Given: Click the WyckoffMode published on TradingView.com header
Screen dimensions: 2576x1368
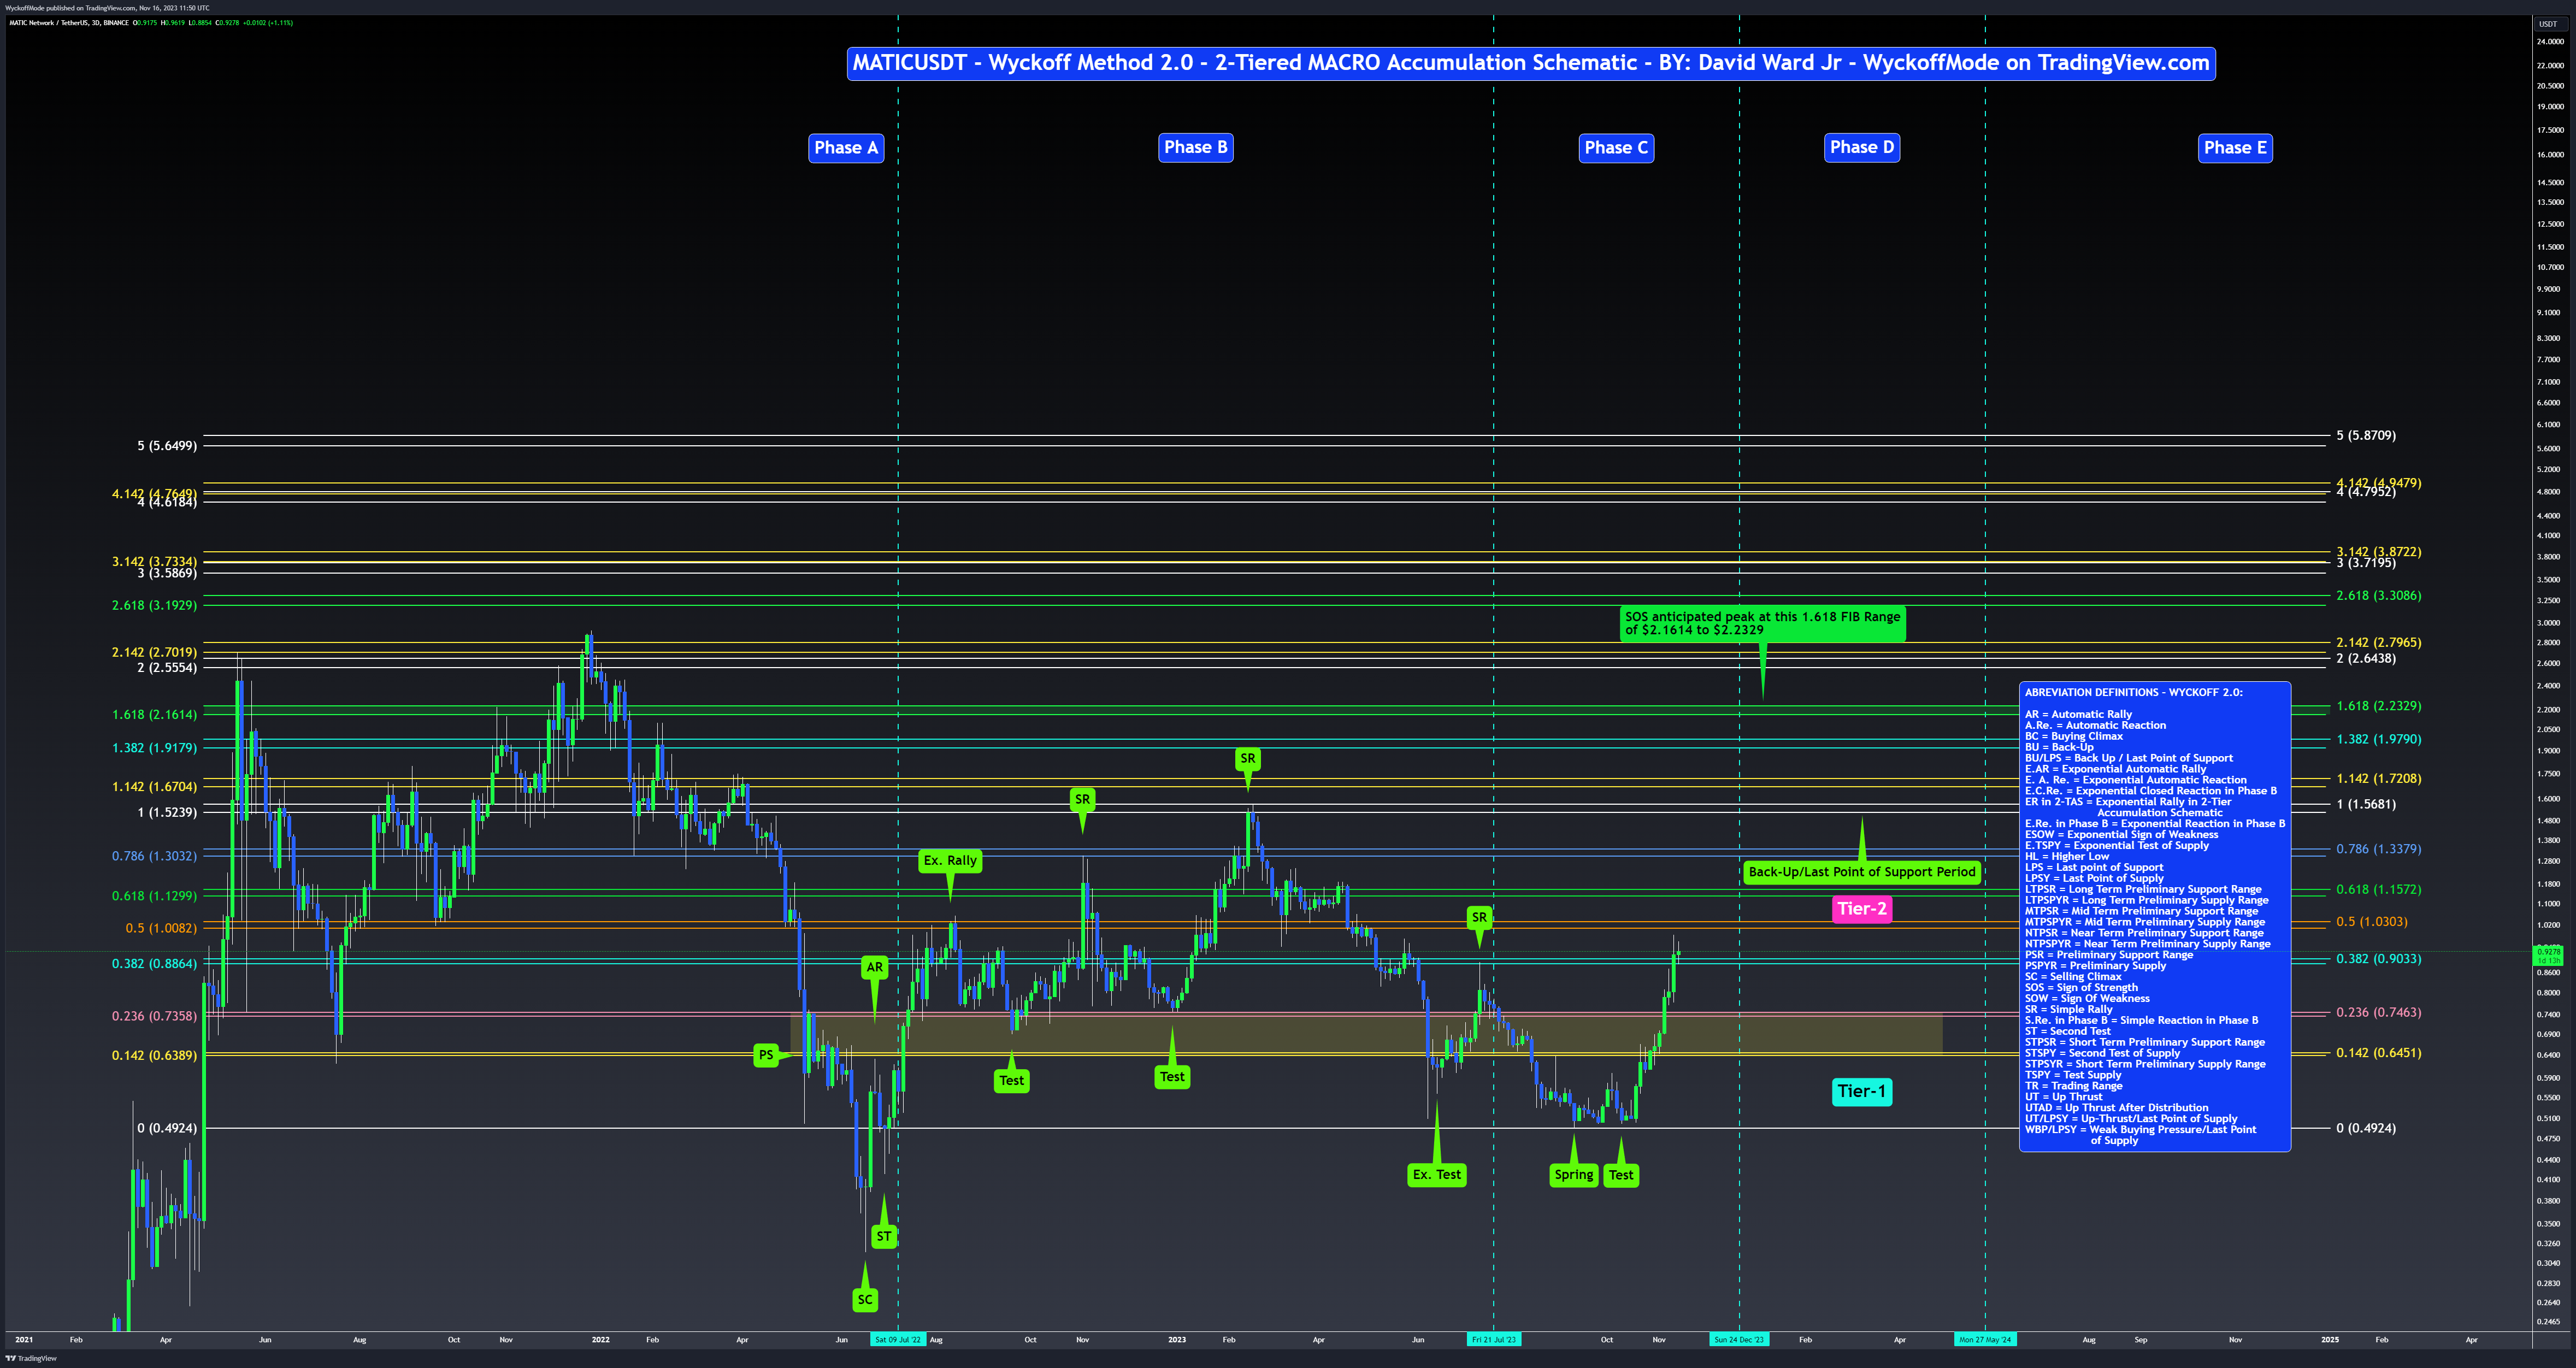Looking at the screenshot, I should click(x=107, y=7).
